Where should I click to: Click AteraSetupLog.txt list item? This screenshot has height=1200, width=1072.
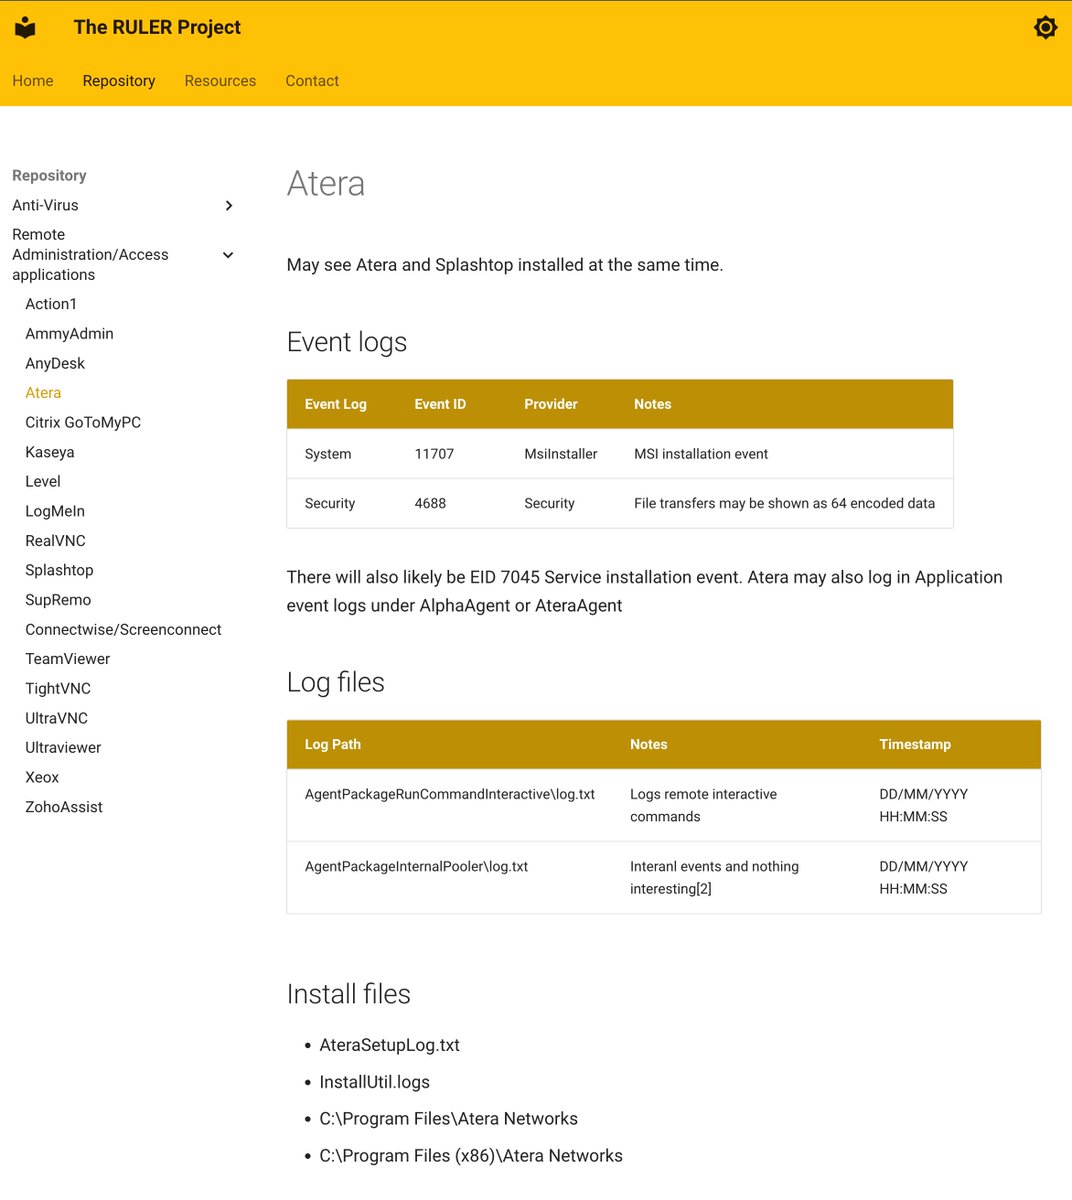coord(390,1046)
